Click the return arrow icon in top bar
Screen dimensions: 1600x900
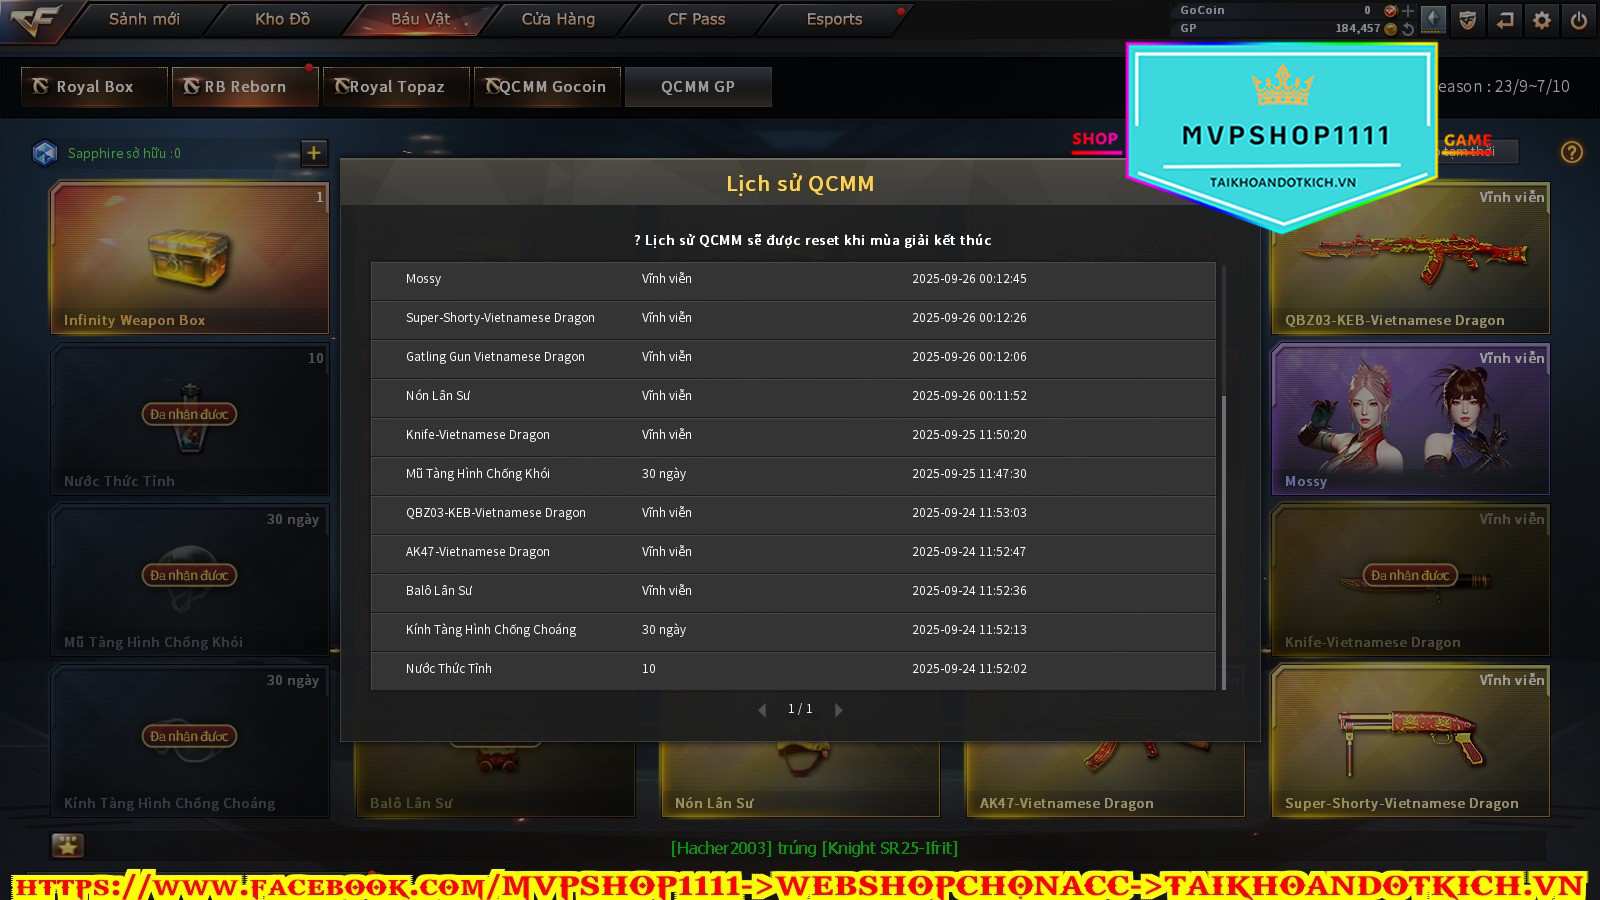click(x=1505, y=20)
